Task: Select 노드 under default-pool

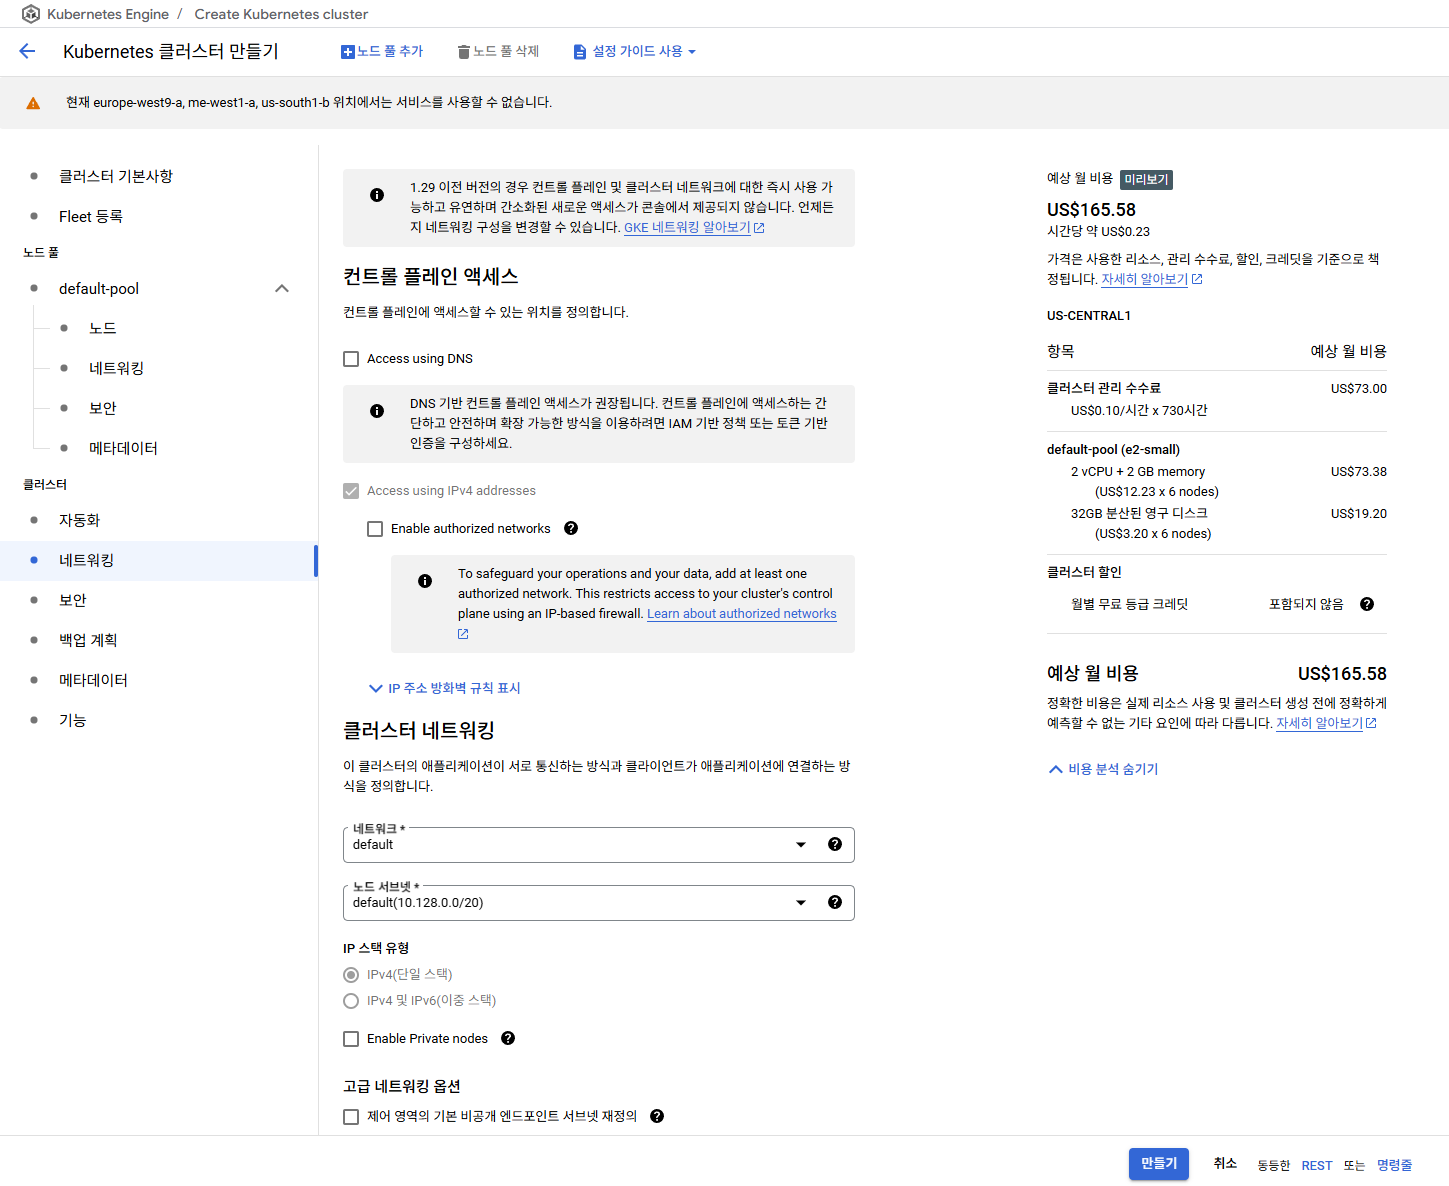Action: (x=103, y=328)
